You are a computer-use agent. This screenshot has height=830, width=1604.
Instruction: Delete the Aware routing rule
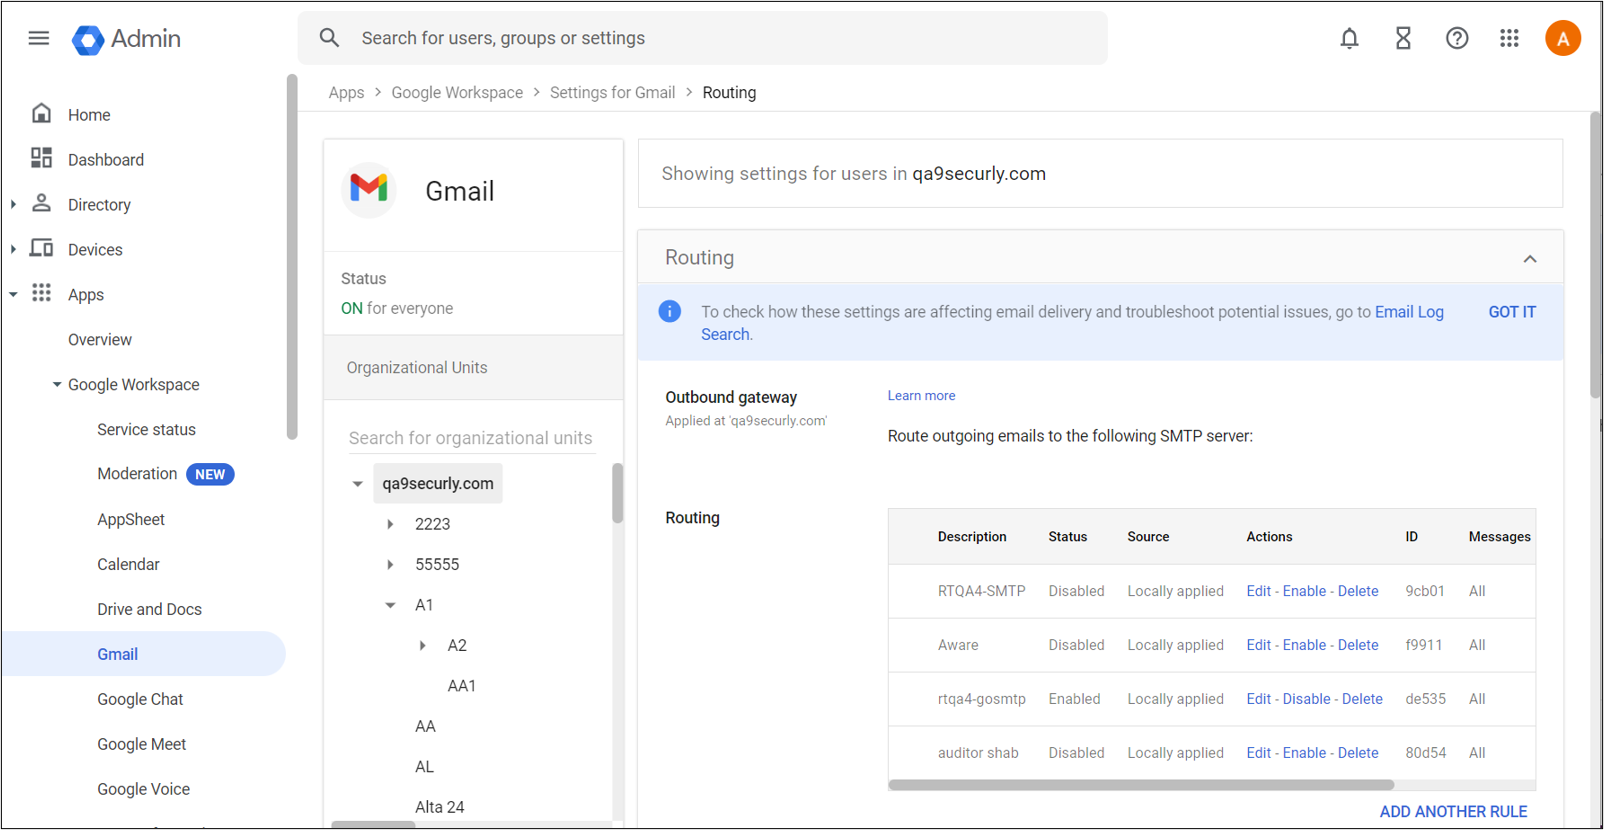coord(1358,645)
